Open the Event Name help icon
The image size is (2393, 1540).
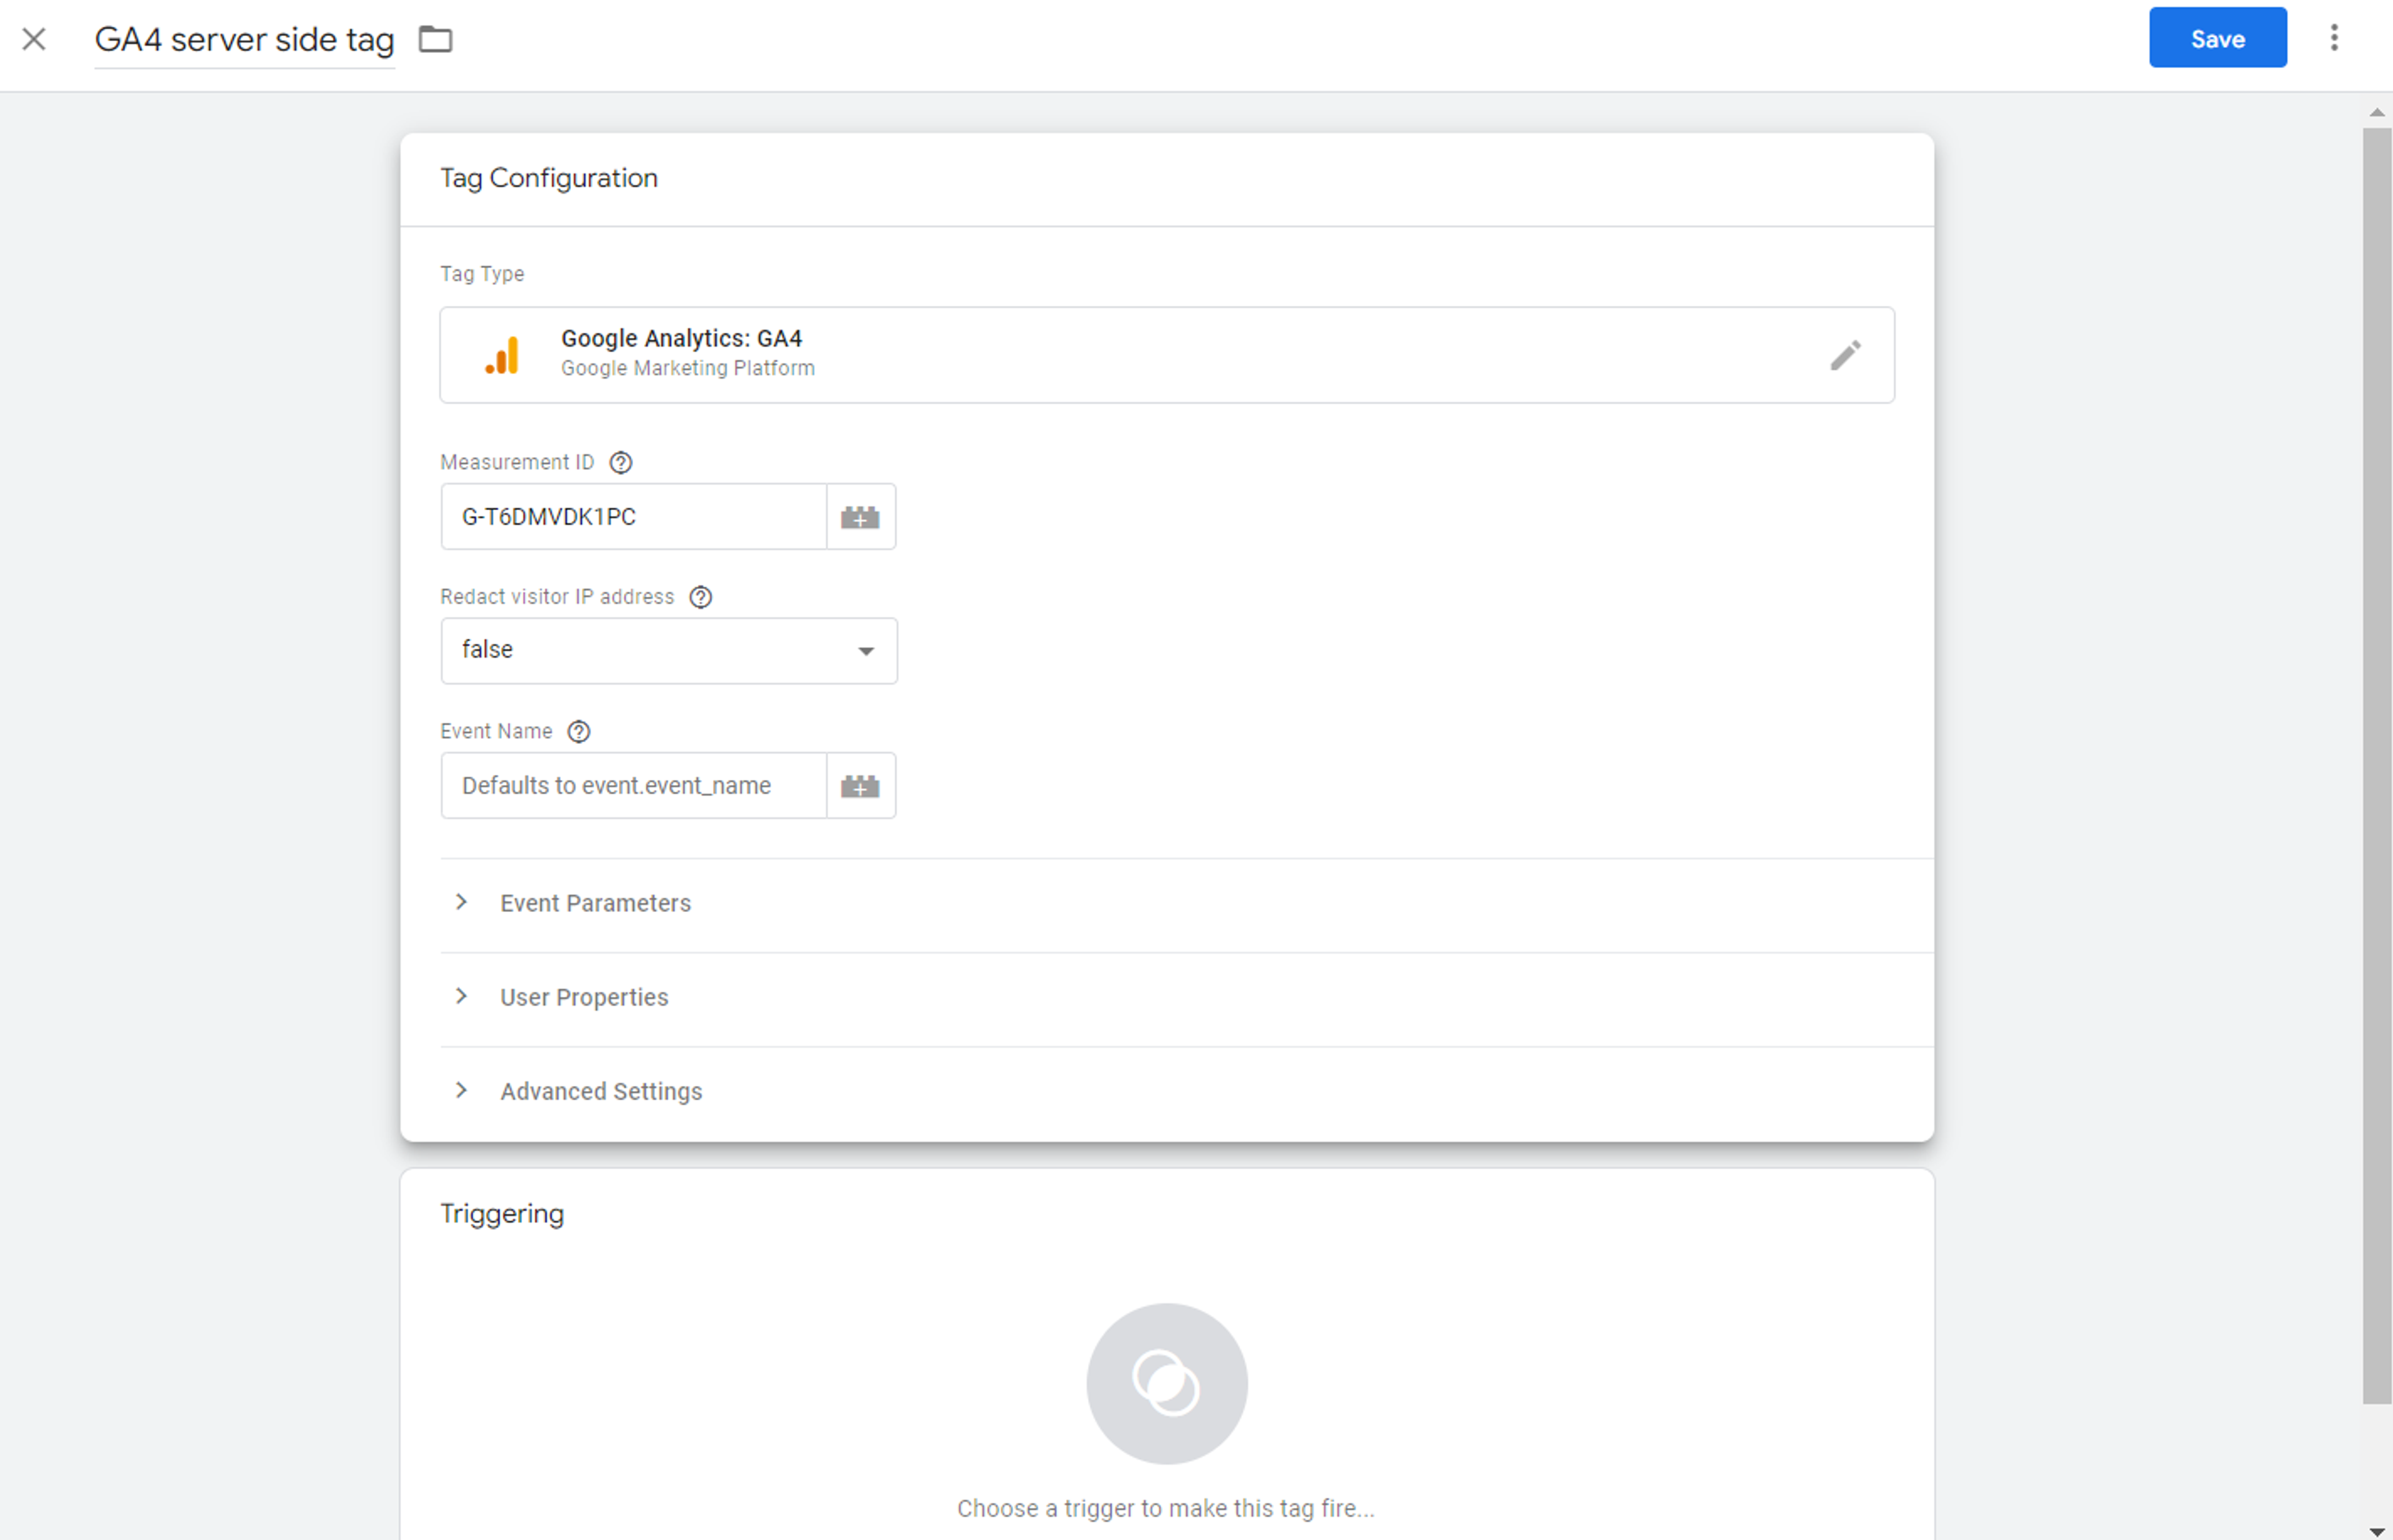tap(579, 732)
